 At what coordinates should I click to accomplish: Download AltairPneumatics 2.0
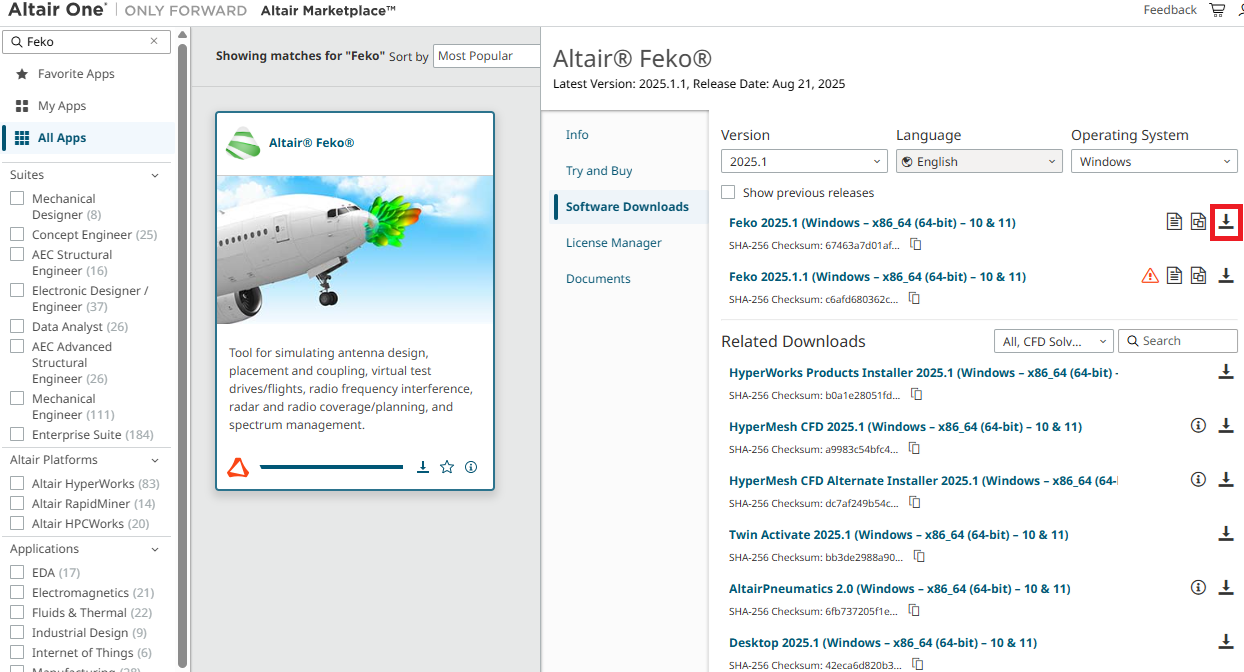click(x=1226, y=588)
